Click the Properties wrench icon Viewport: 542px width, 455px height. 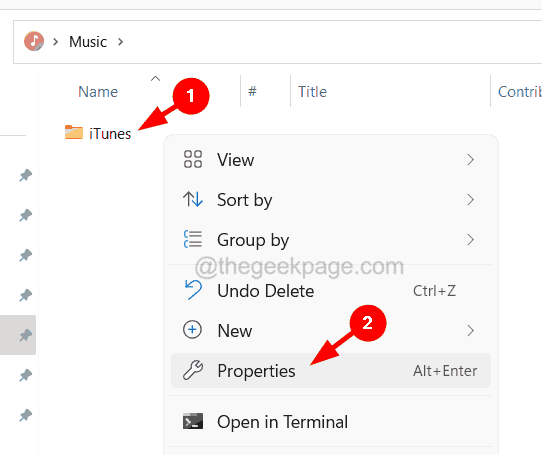click(x=193, y=370)
